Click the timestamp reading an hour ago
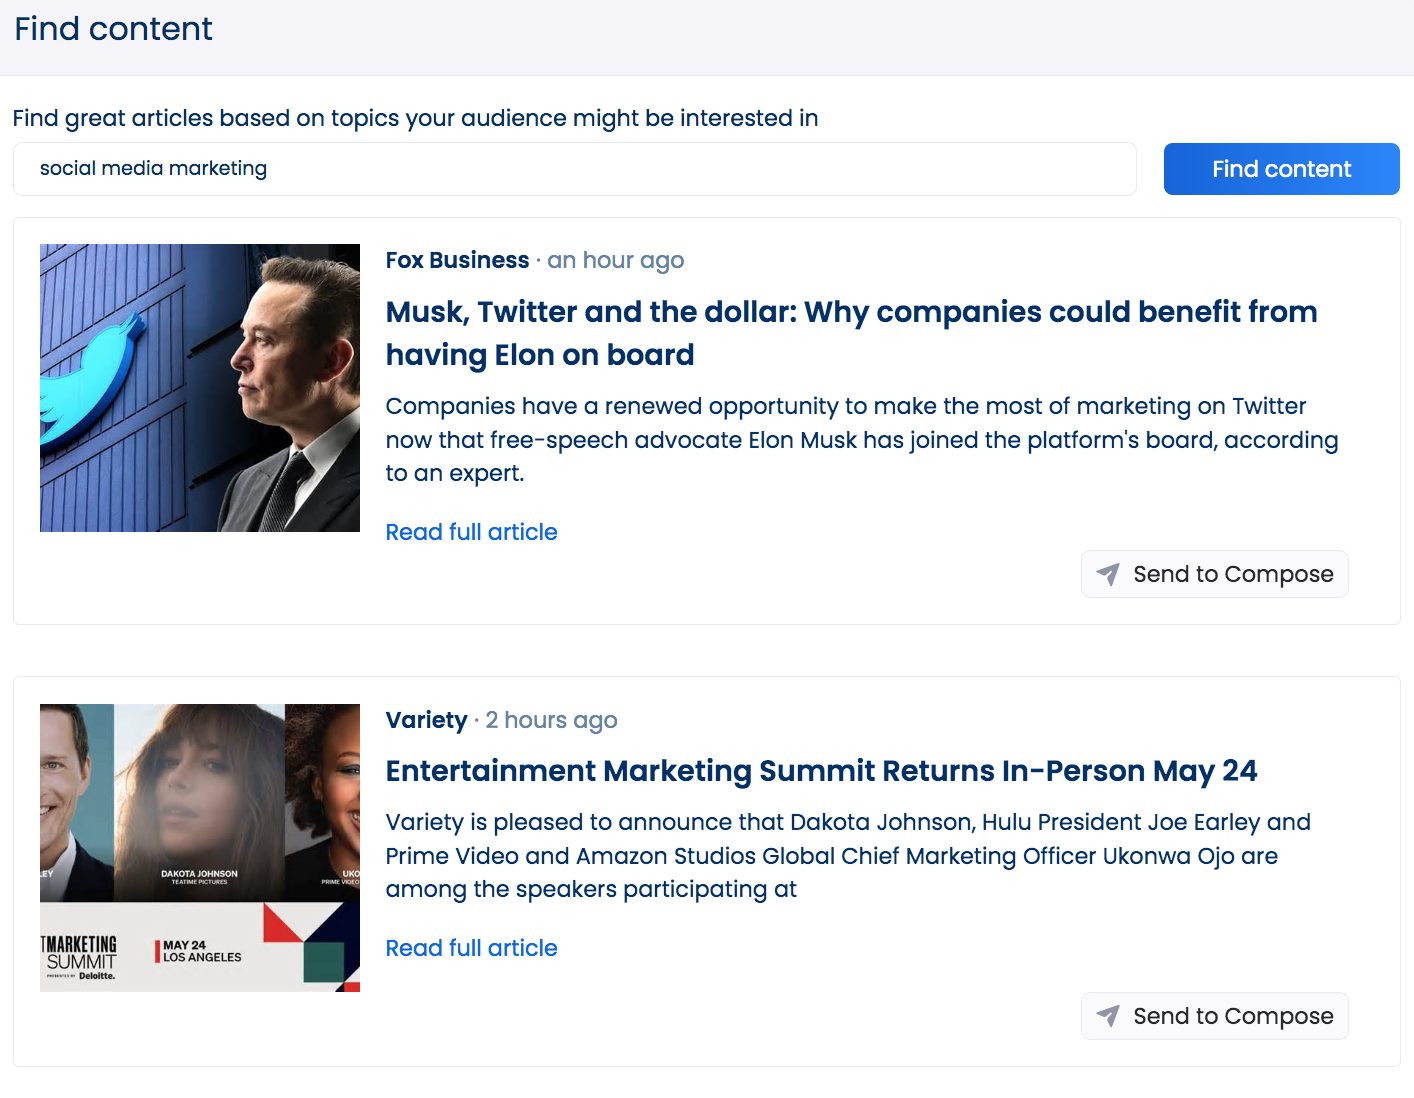This screenshot has width=1414, height=1098. tap(615, 260)
